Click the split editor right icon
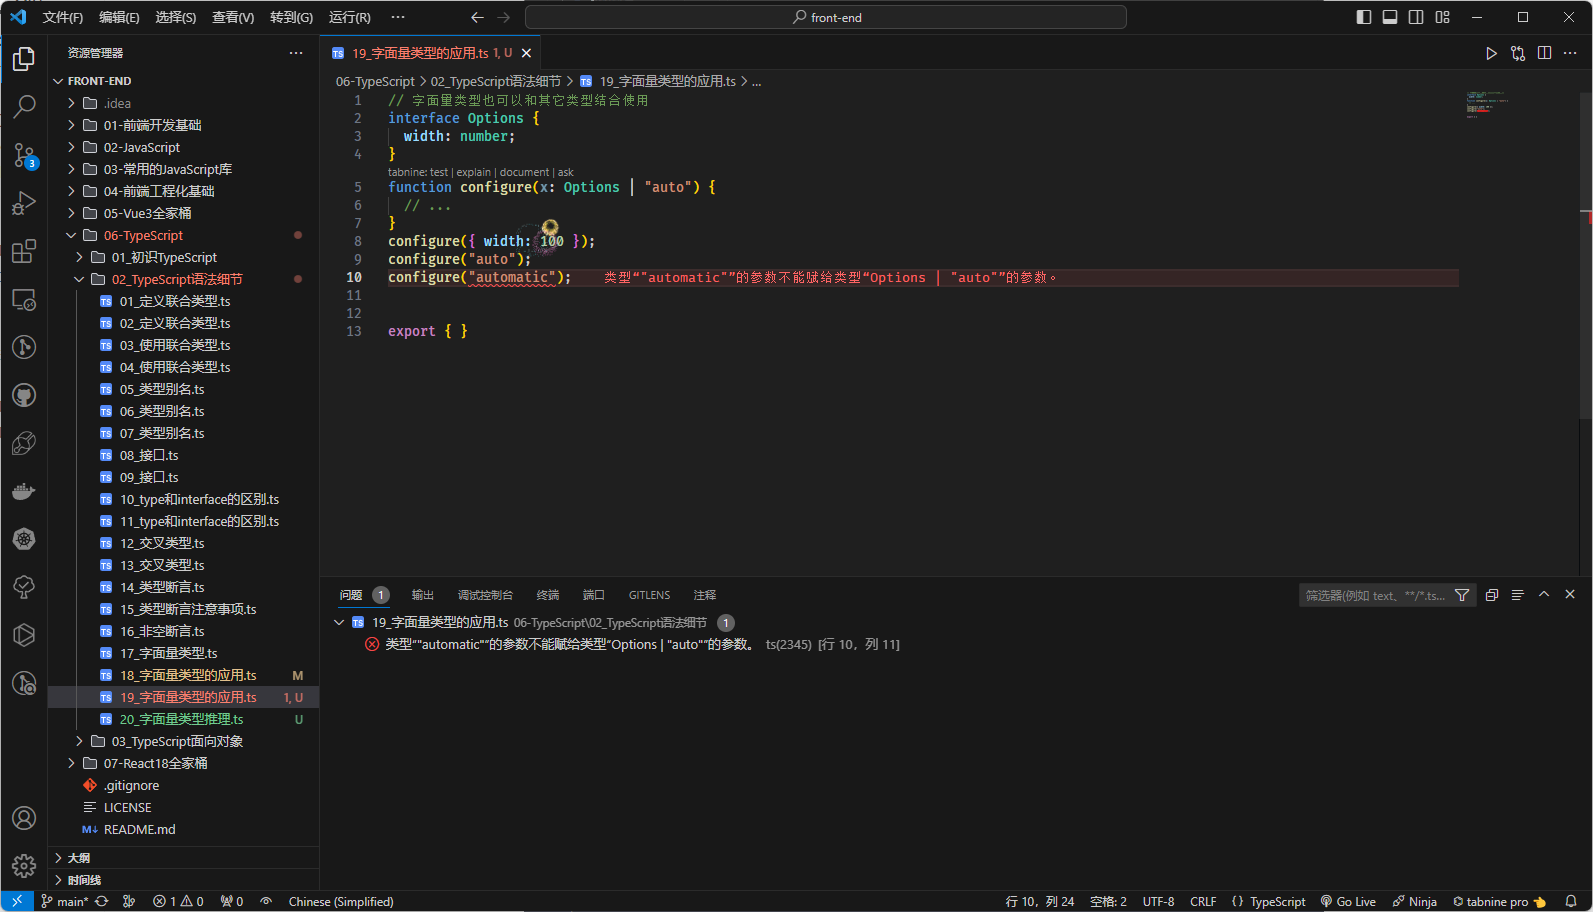The height and width of the screenshot is (912, 1593). pyautogui.click(x=1544, y=53)
